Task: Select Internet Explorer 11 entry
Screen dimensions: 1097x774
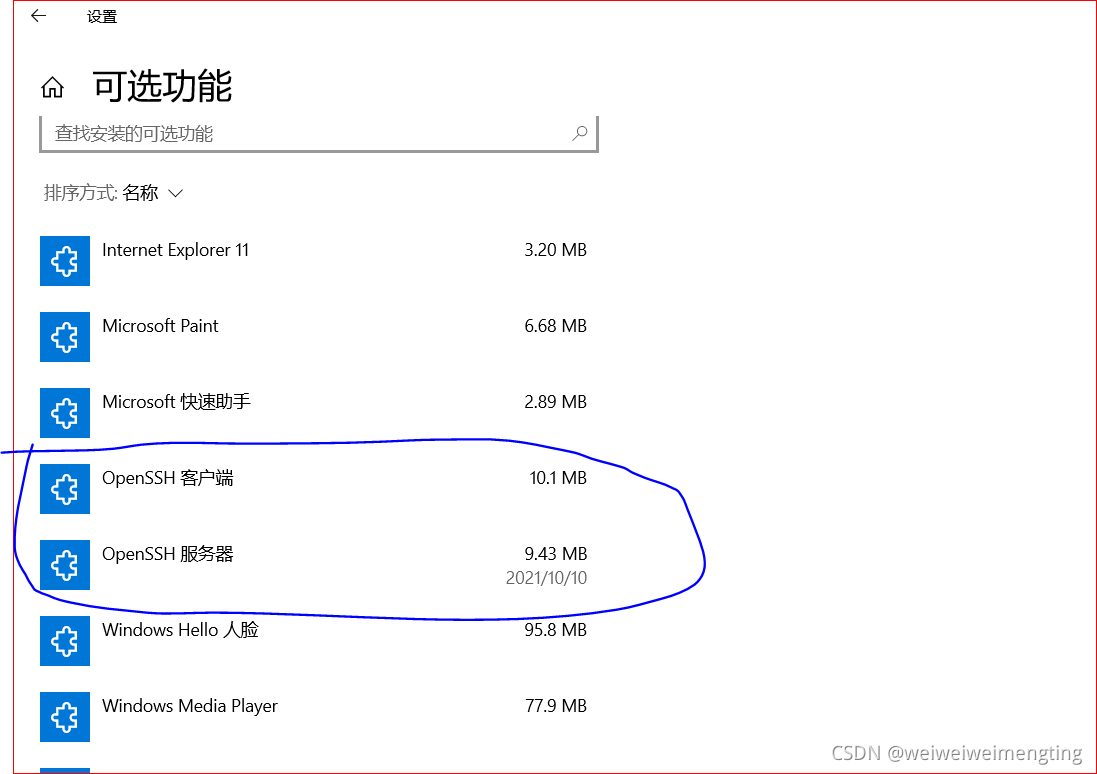Action: point(313,261)
